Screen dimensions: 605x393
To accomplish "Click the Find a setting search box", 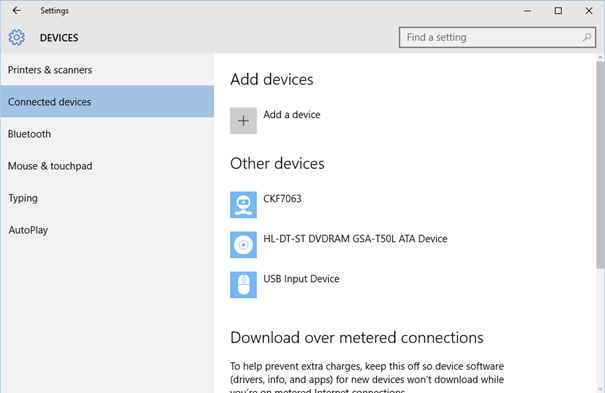I will coord(497,37).
